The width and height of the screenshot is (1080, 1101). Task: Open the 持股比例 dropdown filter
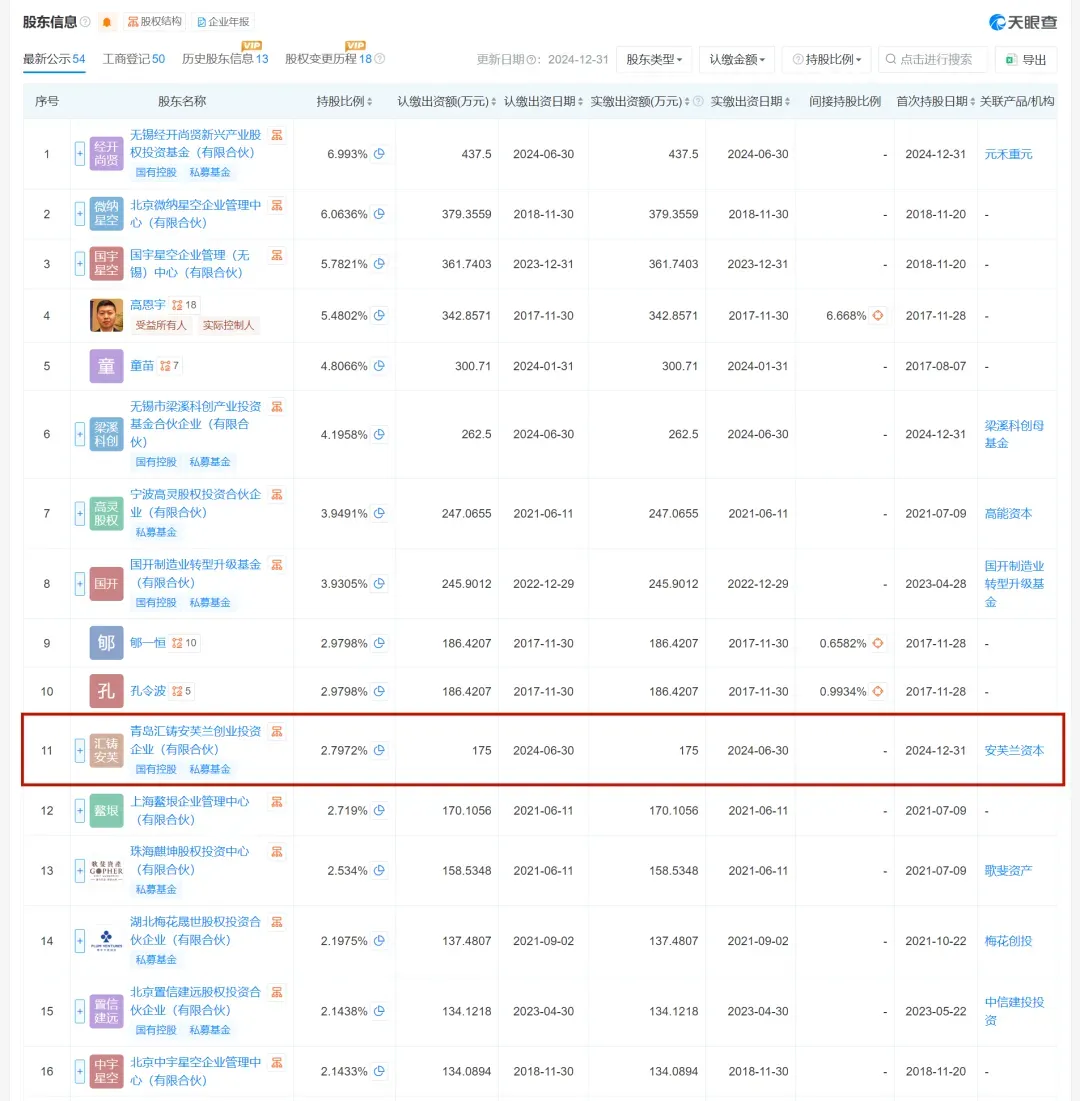[x=827, y=60]
